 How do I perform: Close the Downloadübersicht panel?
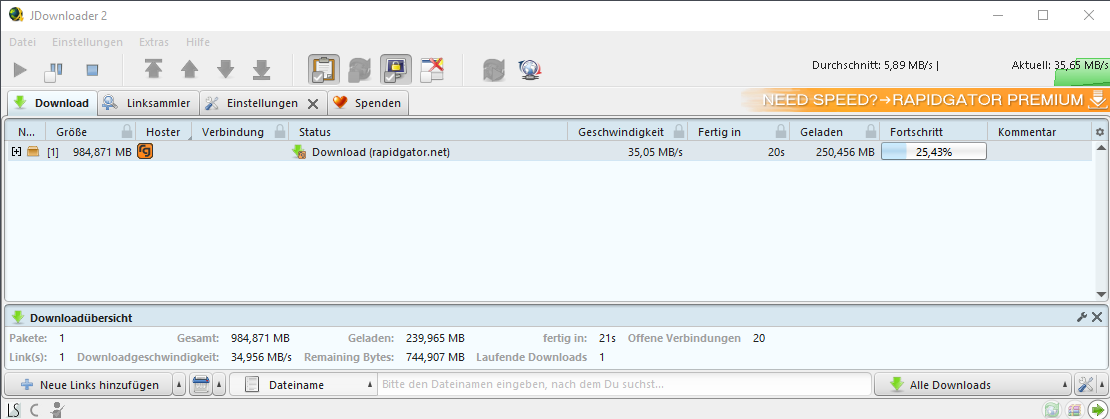tap(1097, 317)
